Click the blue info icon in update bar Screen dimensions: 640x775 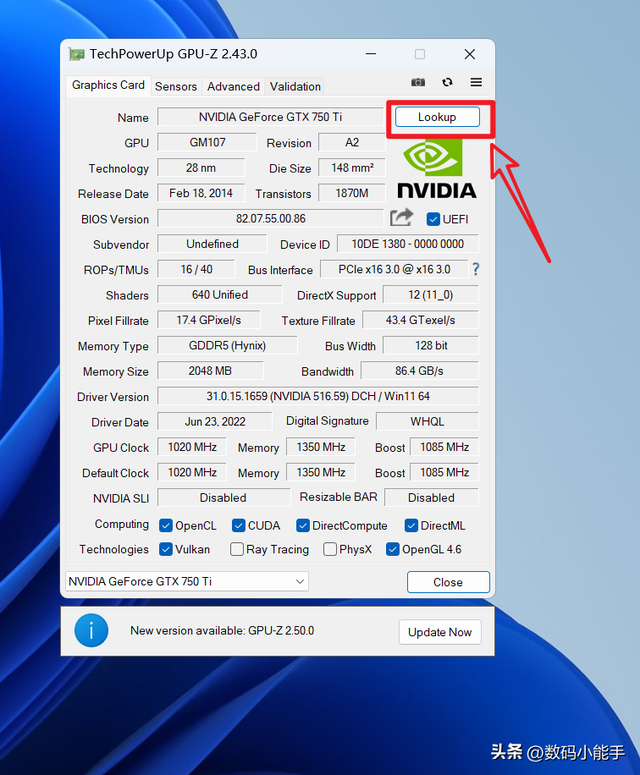pos(92,630)
